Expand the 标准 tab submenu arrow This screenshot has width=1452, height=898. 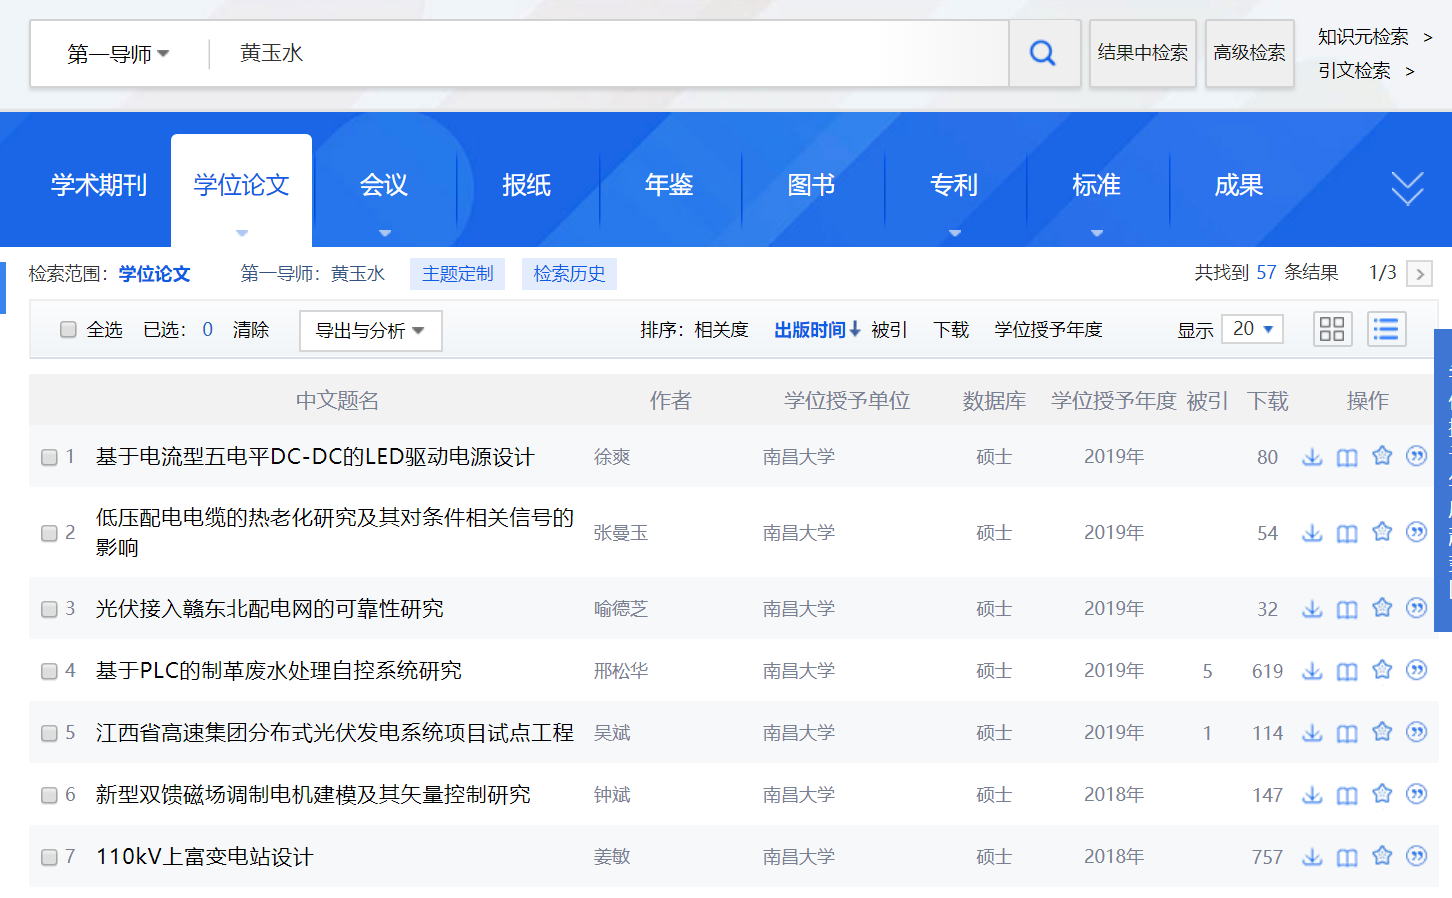point(1097,233)
